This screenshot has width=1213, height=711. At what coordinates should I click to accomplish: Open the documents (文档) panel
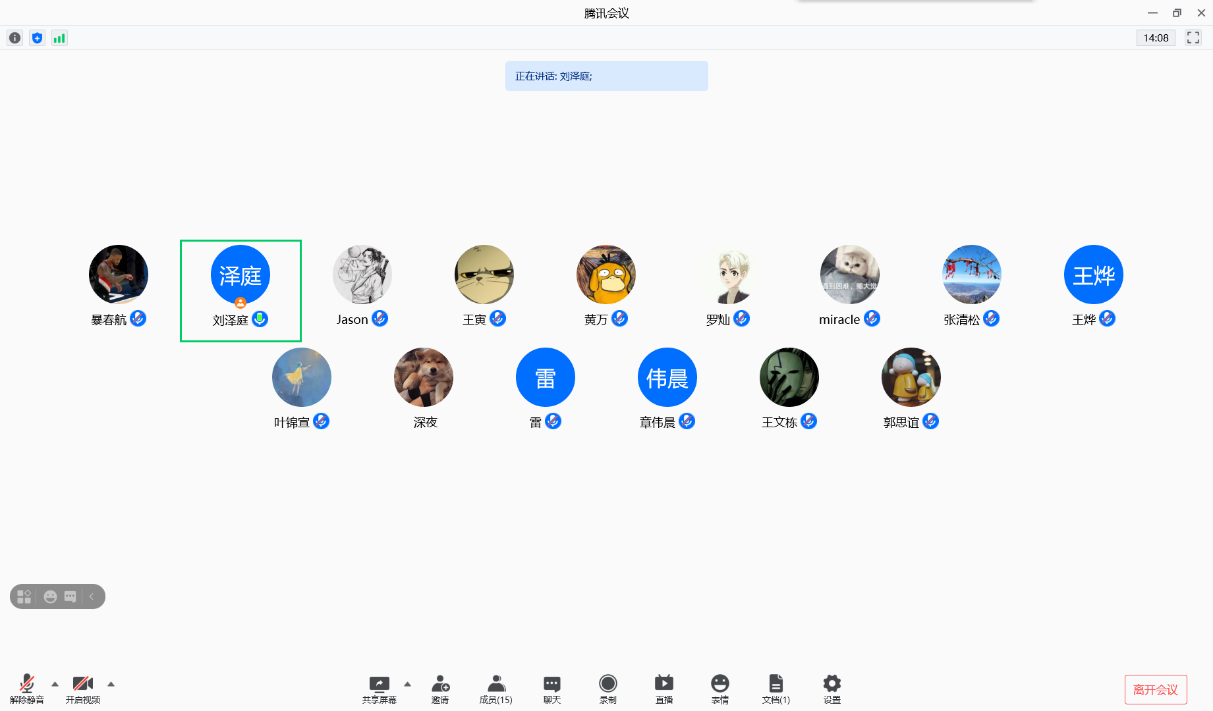click(x=776, y=688)
